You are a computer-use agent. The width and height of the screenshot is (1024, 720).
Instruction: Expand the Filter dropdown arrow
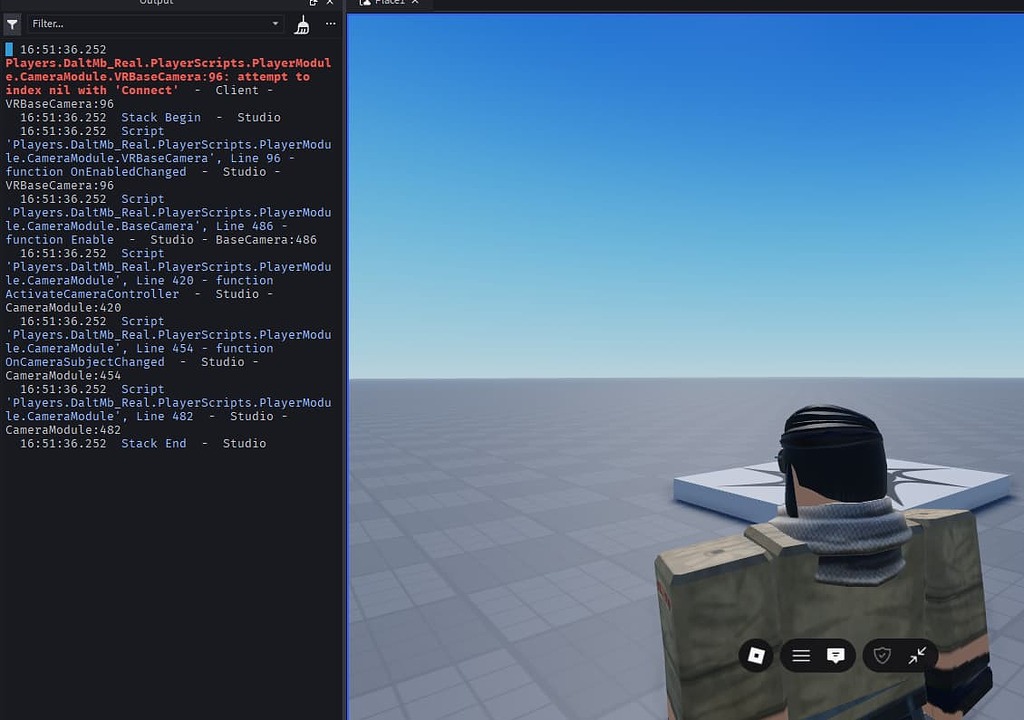275,24
